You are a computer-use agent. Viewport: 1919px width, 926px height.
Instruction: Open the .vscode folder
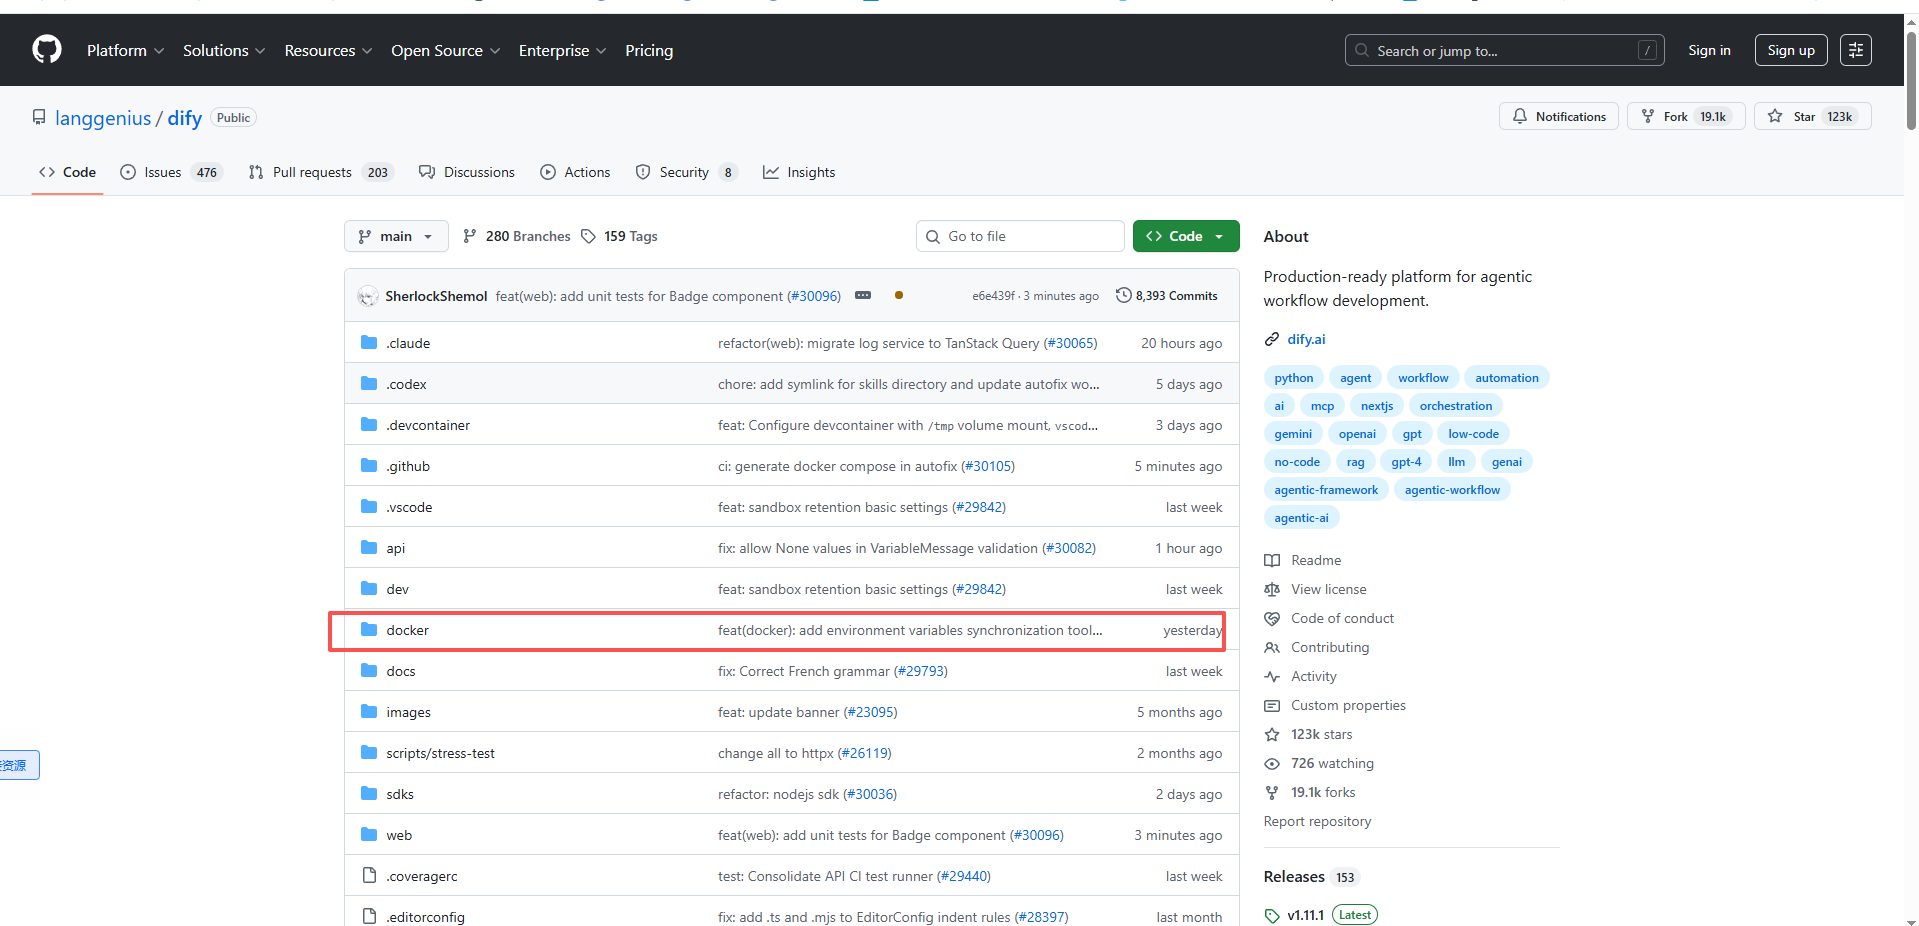click(x=409, y=507)
